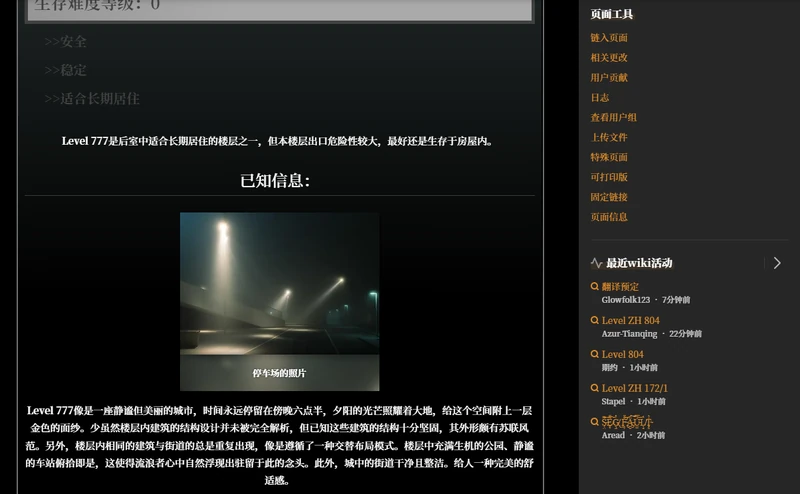Open Level ZH 172/1 activity entry

click(x=635, y=388)
